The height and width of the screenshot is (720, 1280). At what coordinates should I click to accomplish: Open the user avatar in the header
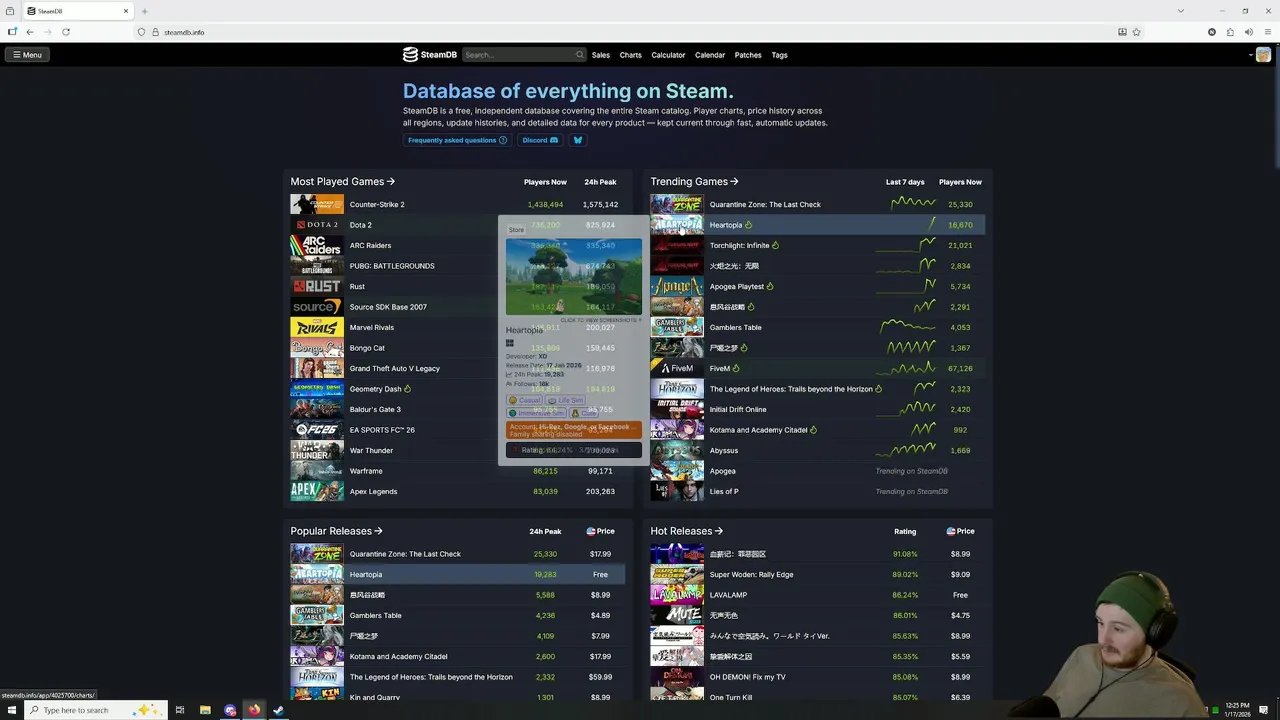tap(1263, 55)
